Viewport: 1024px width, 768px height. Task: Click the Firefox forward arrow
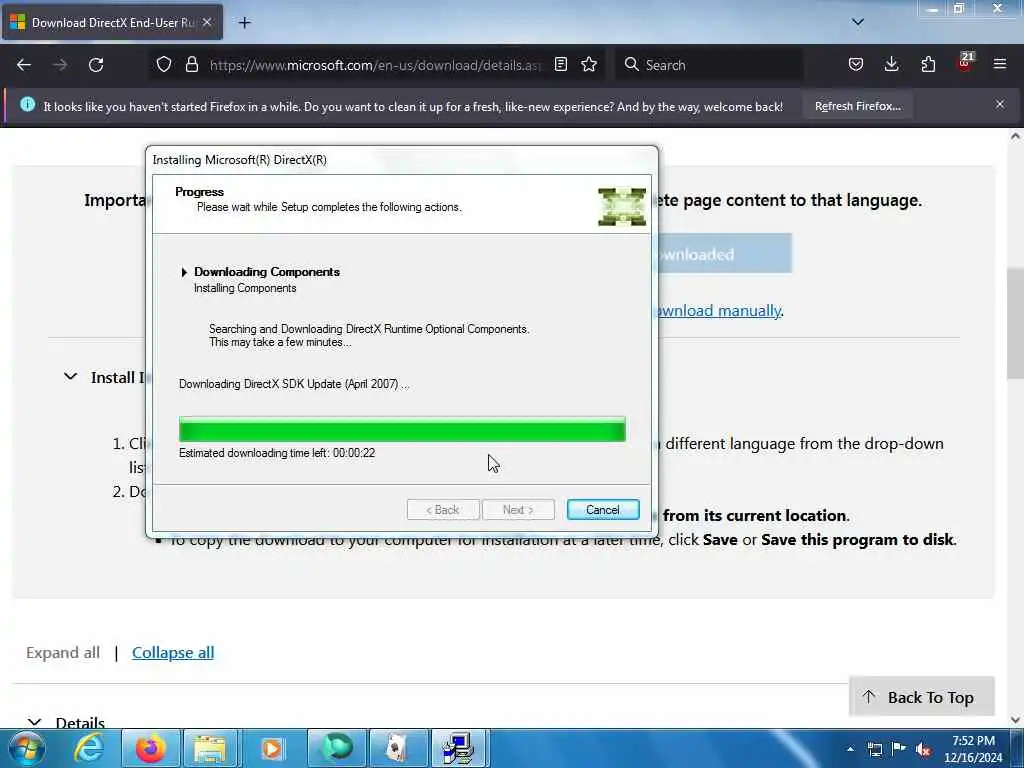tap(60, 65)
